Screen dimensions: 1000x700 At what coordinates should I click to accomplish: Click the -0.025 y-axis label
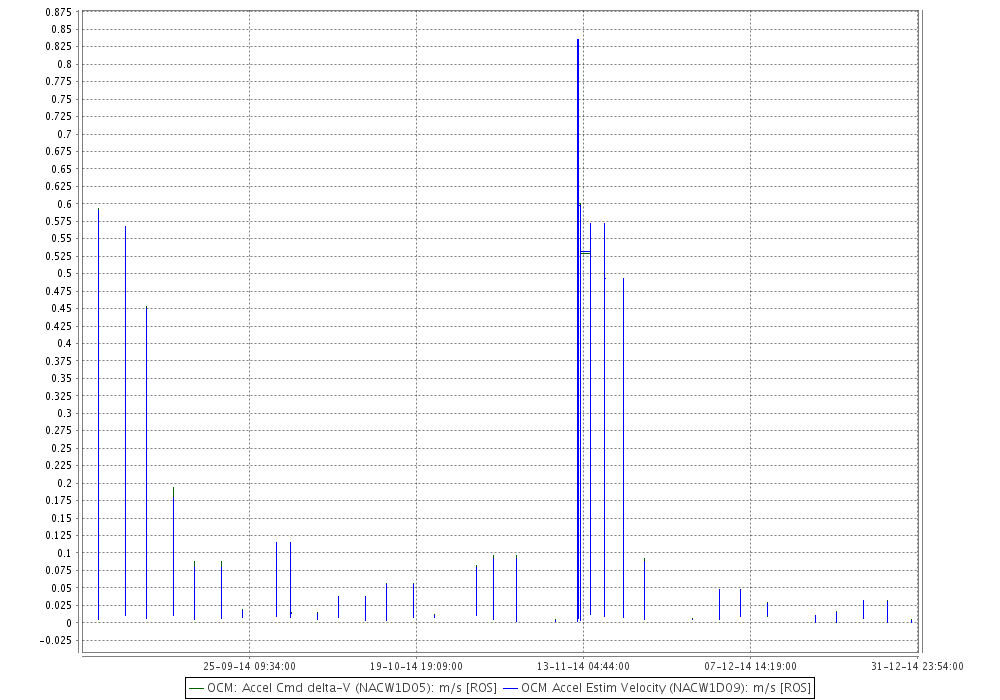pyautogui.click(x=56, y=640)
